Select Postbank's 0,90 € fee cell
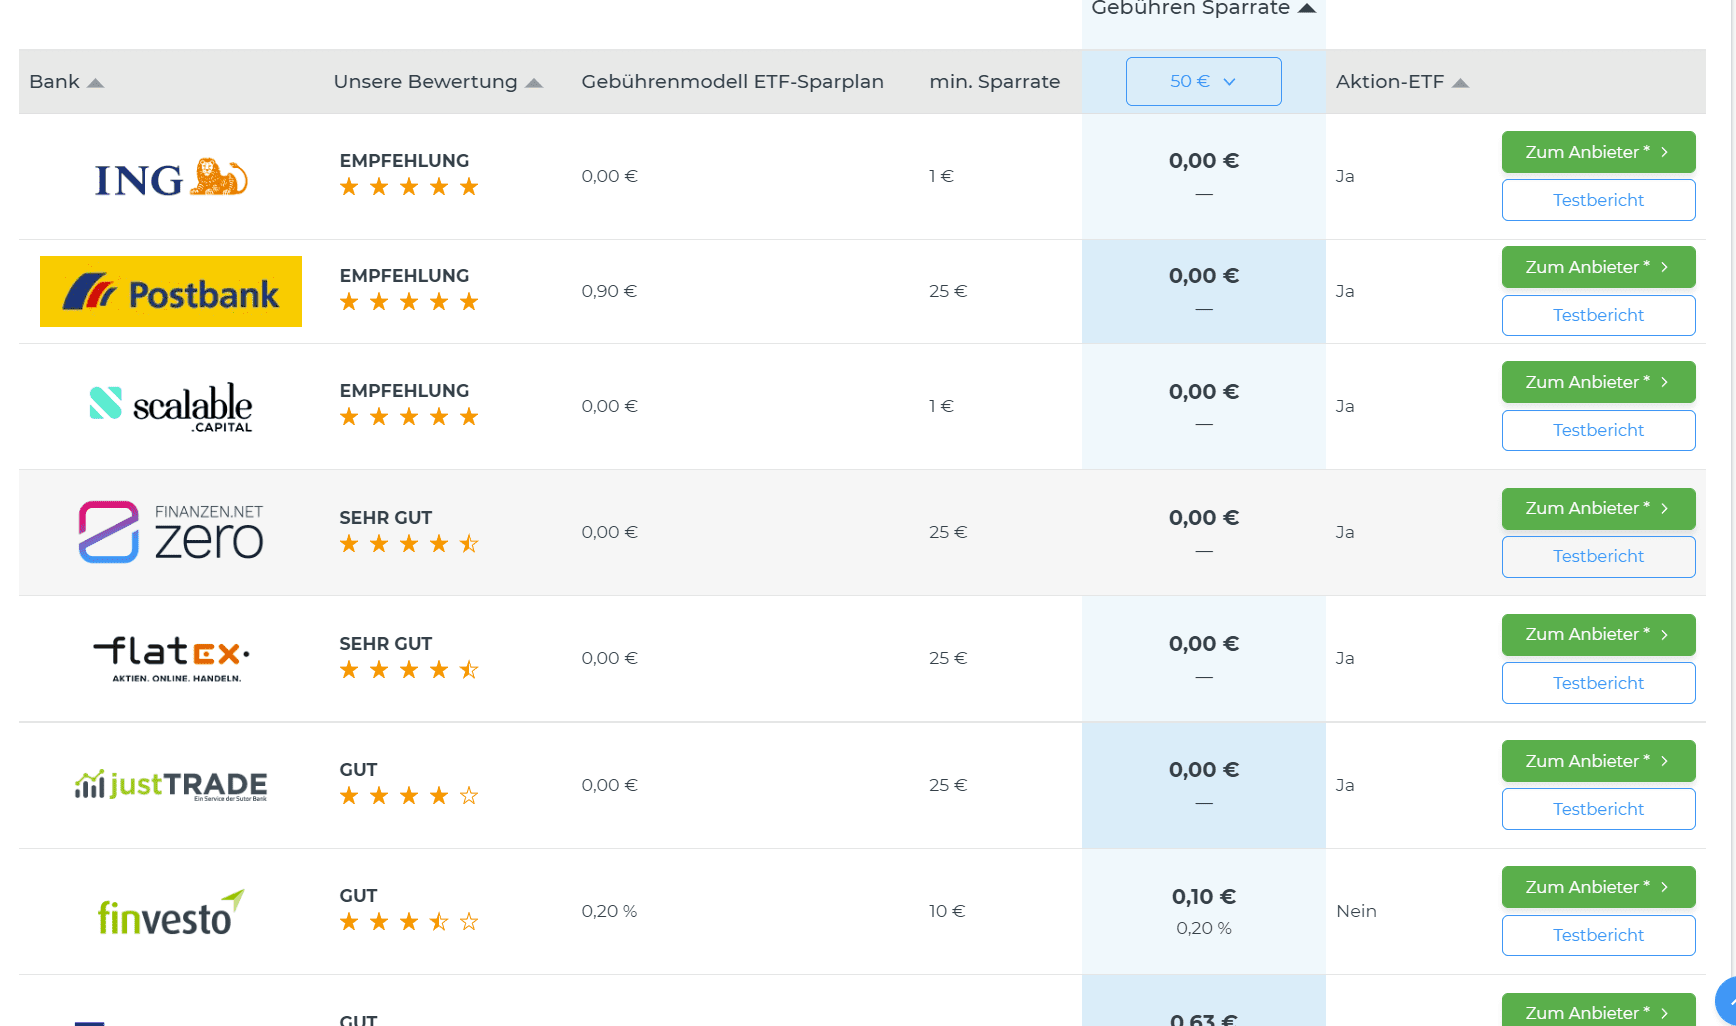This screenshot has height=1026, width=1736. [x=609, y=291]
